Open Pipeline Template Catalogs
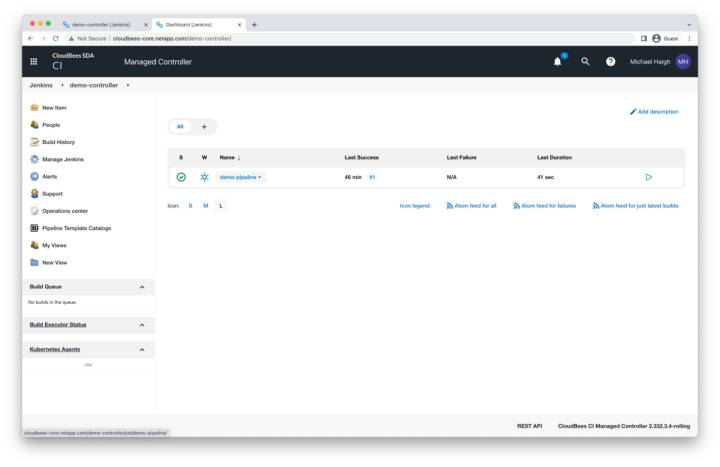The width and height of the screenshot is (720, 467). pos(76,228)
